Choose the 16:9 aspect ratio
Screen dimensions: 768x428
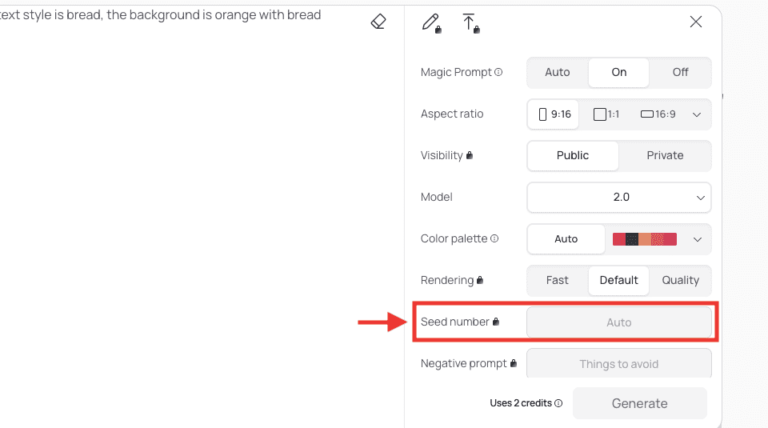pos(658,115)
